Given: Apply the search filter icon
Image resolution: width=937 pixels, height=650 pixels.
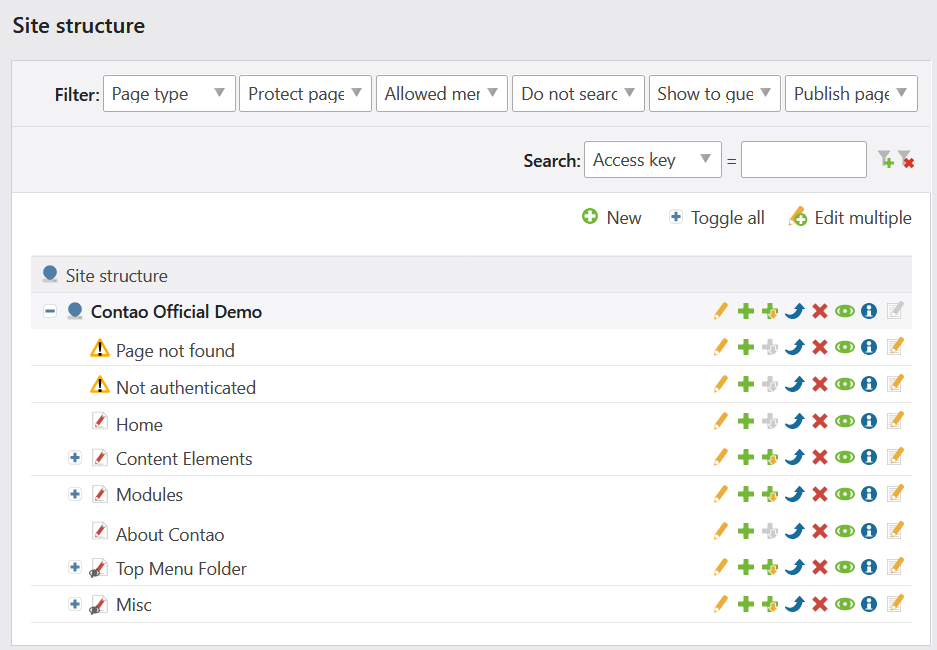Looking at the screenshot, I should click(886, 160).
